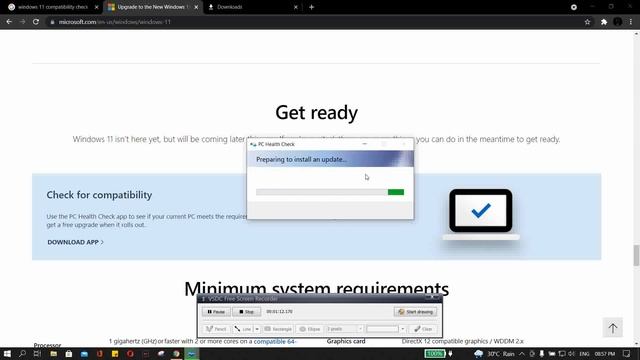Open File Explorer from taskbar
Screen dimensions: 640x360
[53, 353]
